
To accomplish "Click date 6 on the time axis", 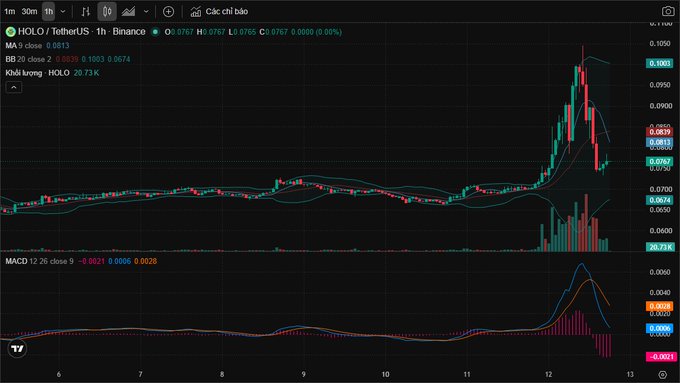I will coord(59,374).
